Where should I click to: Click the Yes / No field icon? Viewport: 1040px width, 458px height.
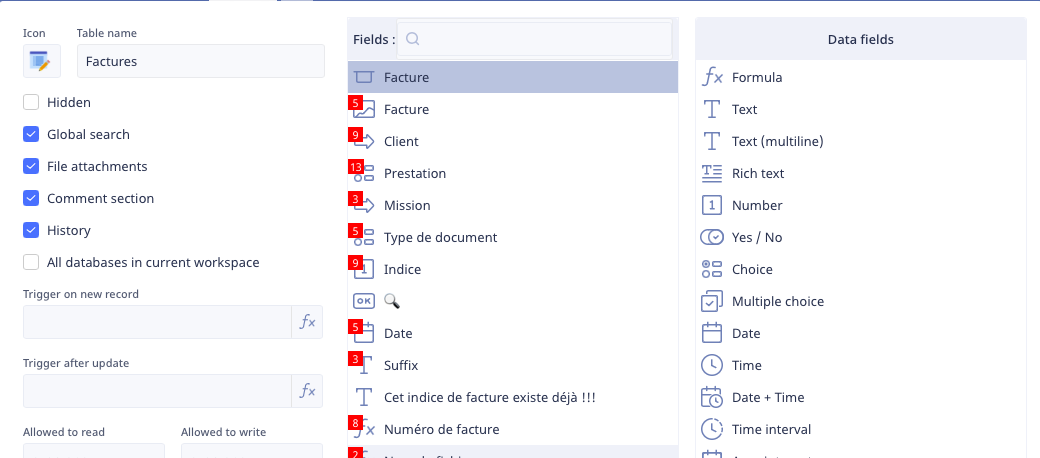pos(712,237)
